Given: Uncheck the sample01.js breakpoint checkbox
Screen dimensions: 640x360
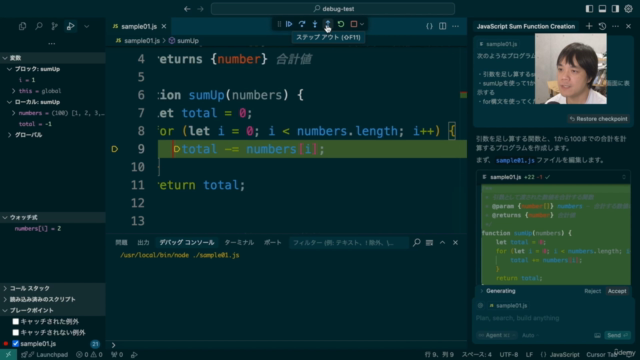Looking at the screenshot, I should tap(16, 344).
